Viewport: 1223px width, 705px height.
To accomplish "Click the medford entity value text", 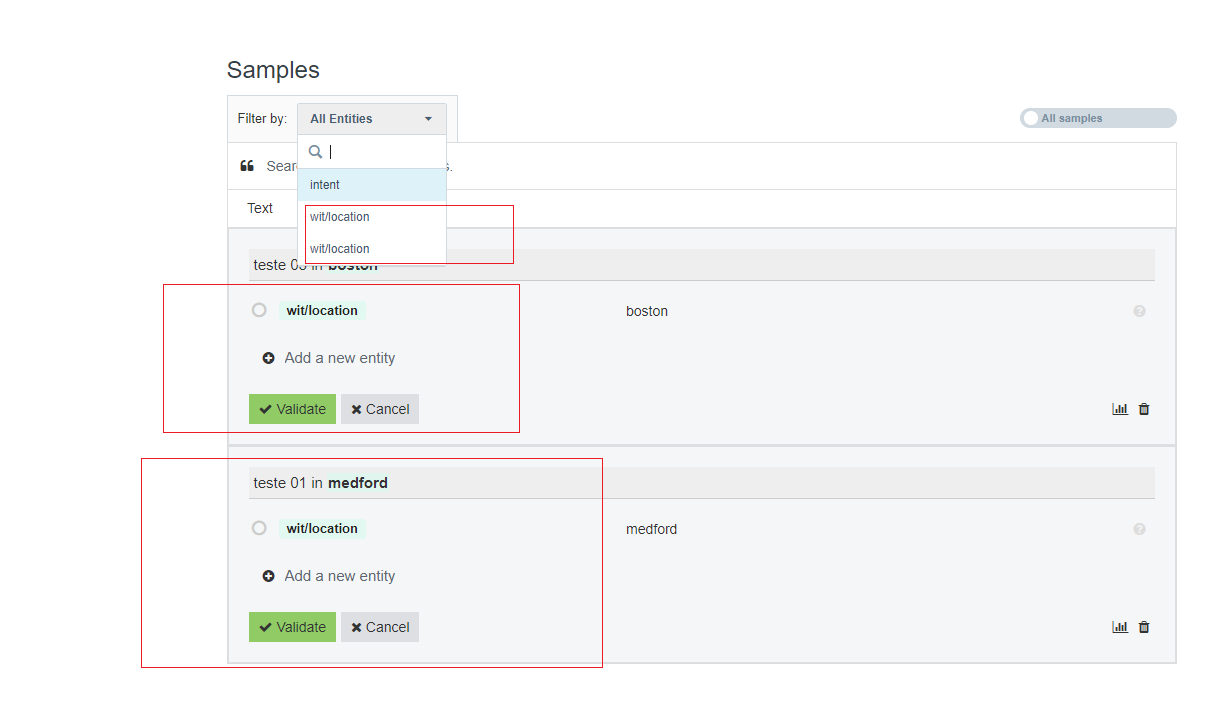I will tap(652, 529).
